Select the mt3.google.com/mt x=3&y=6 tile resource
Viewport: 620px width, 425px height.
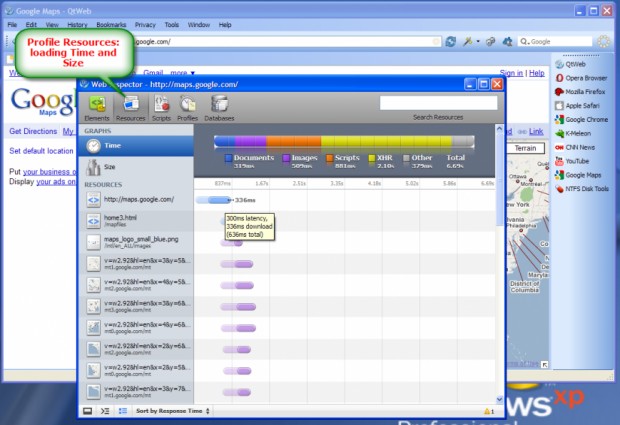tap(136, 306)
